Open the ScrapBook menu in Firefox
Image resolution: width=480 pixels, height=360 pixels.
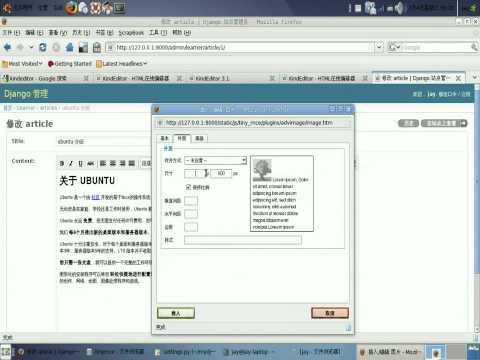tap(131, 33)
